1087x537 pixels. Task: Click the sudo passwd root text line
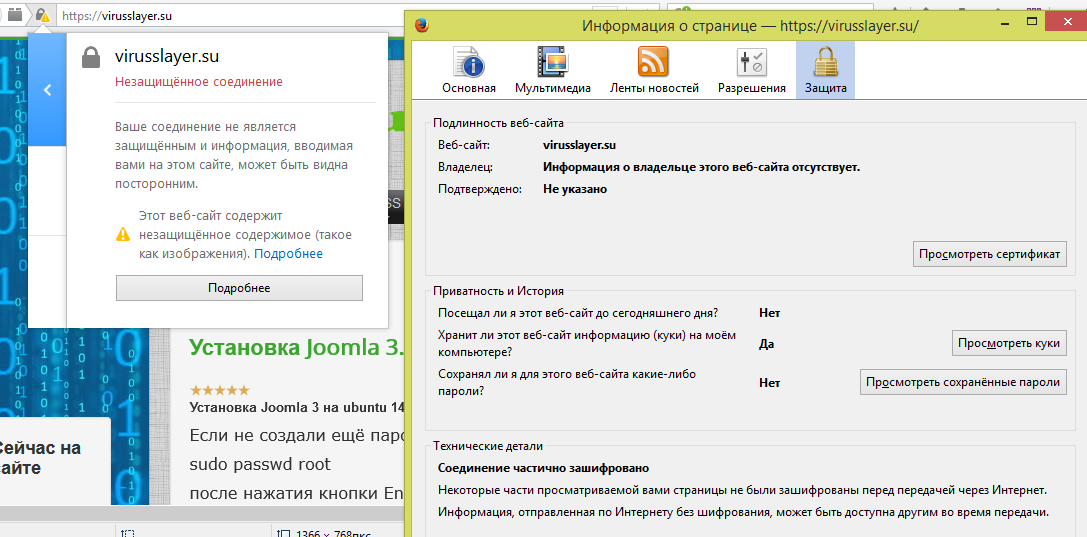coord(260,464)
